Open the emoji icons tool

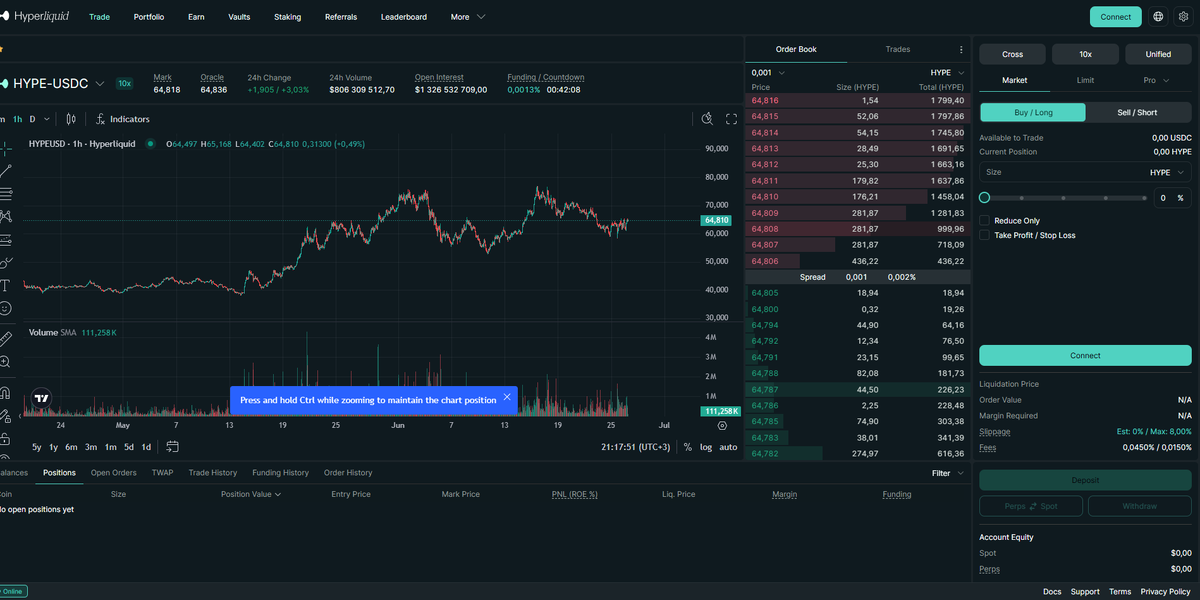5,309
